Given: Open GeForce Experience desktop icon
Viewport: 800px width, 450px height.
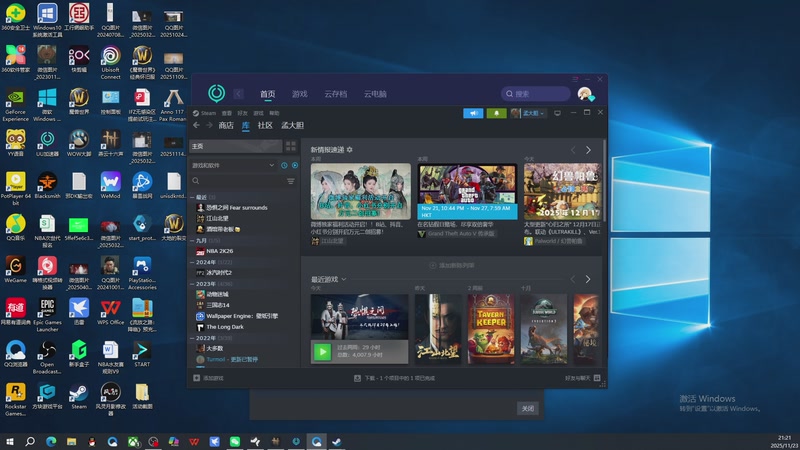Looking at the screenshot, I should (15, 105).
